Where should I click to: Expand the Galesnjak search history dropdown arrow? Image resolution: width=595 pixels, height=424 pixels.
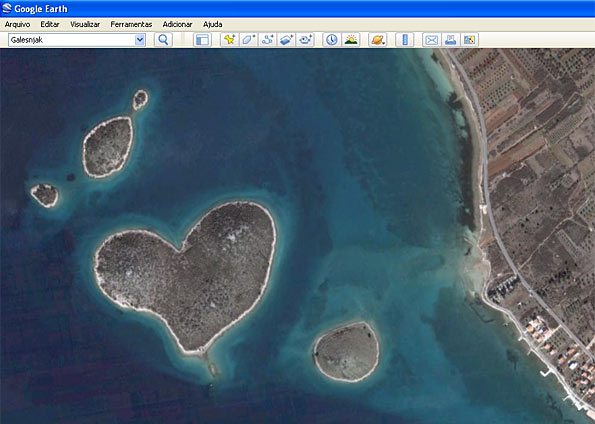[x=140, y=40]
